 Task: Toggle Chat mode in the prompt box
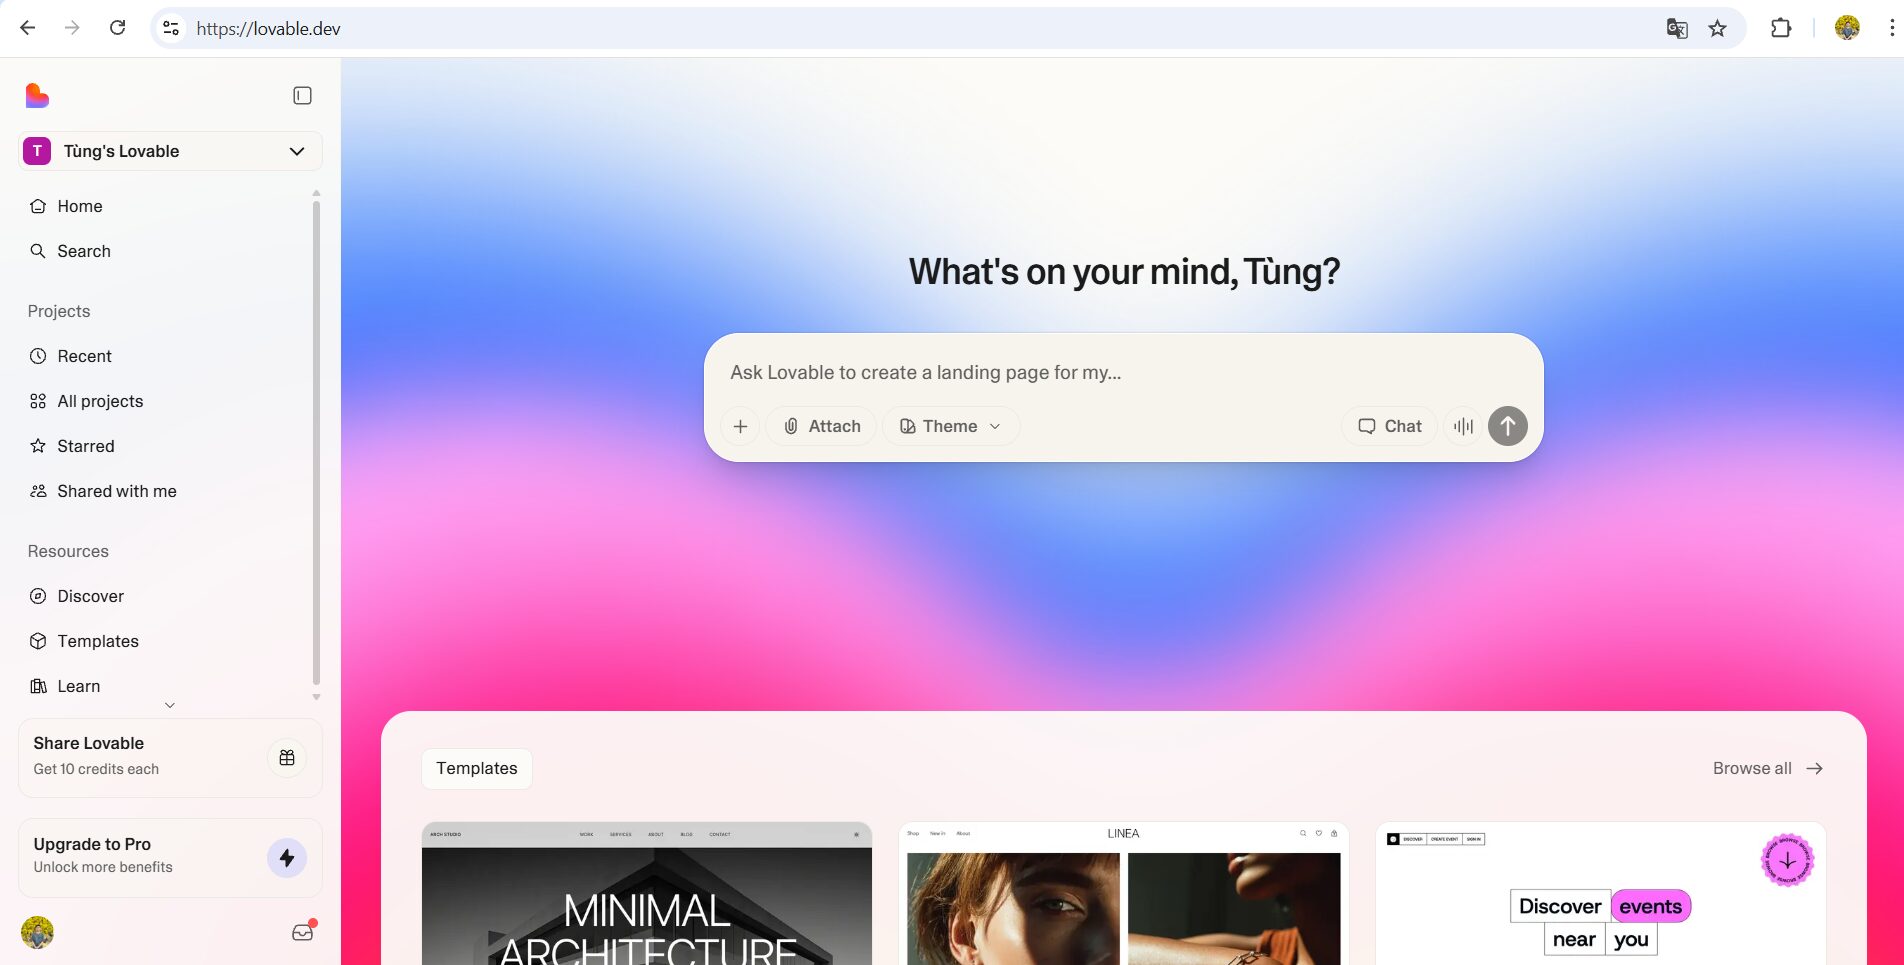(1389, 426)
